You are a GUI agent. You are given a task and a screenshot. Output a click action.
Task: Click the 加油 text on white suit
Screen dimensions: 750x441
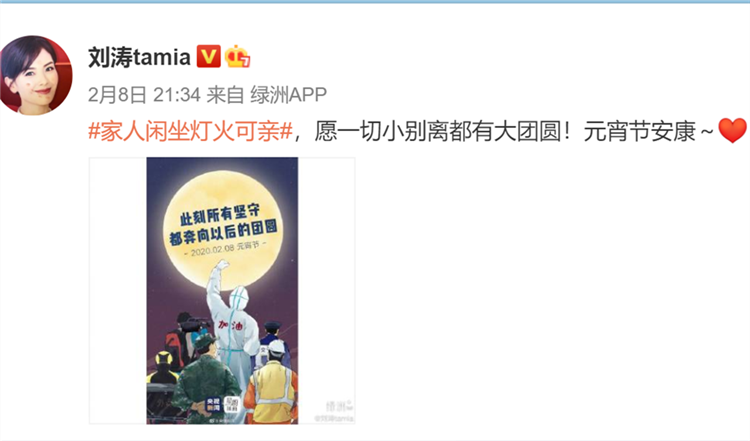click(x=231, y=326)
